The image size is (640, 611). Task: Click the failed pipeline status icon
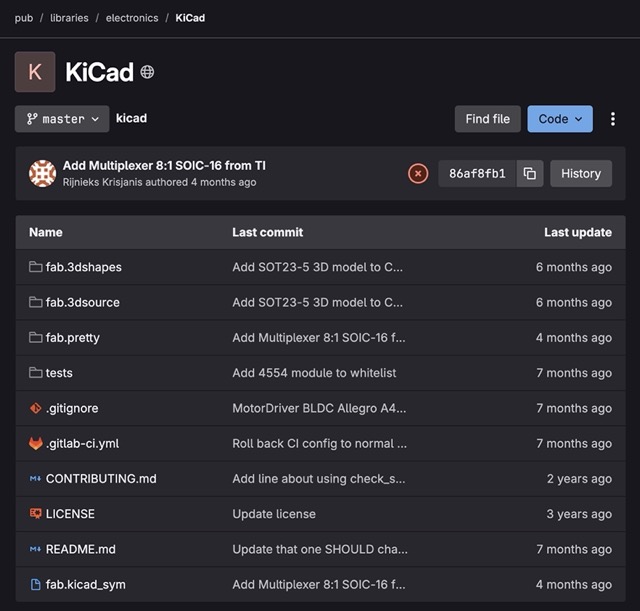click(x=418, y=173)
